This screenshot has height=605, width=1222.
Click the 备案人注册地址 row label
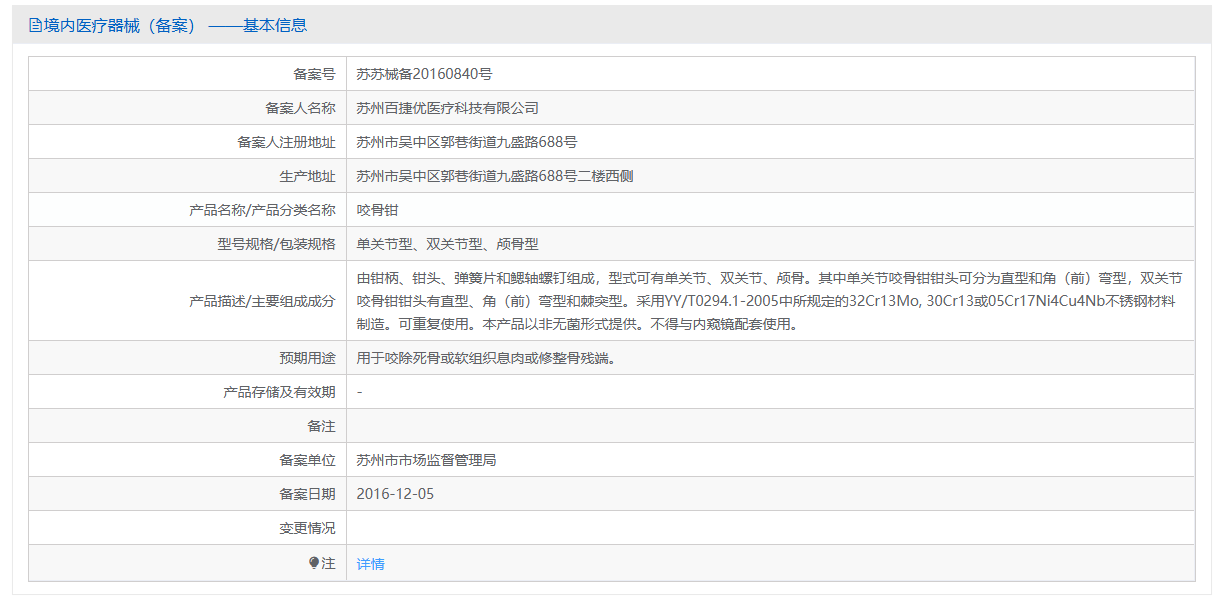(x=286, y=142)
